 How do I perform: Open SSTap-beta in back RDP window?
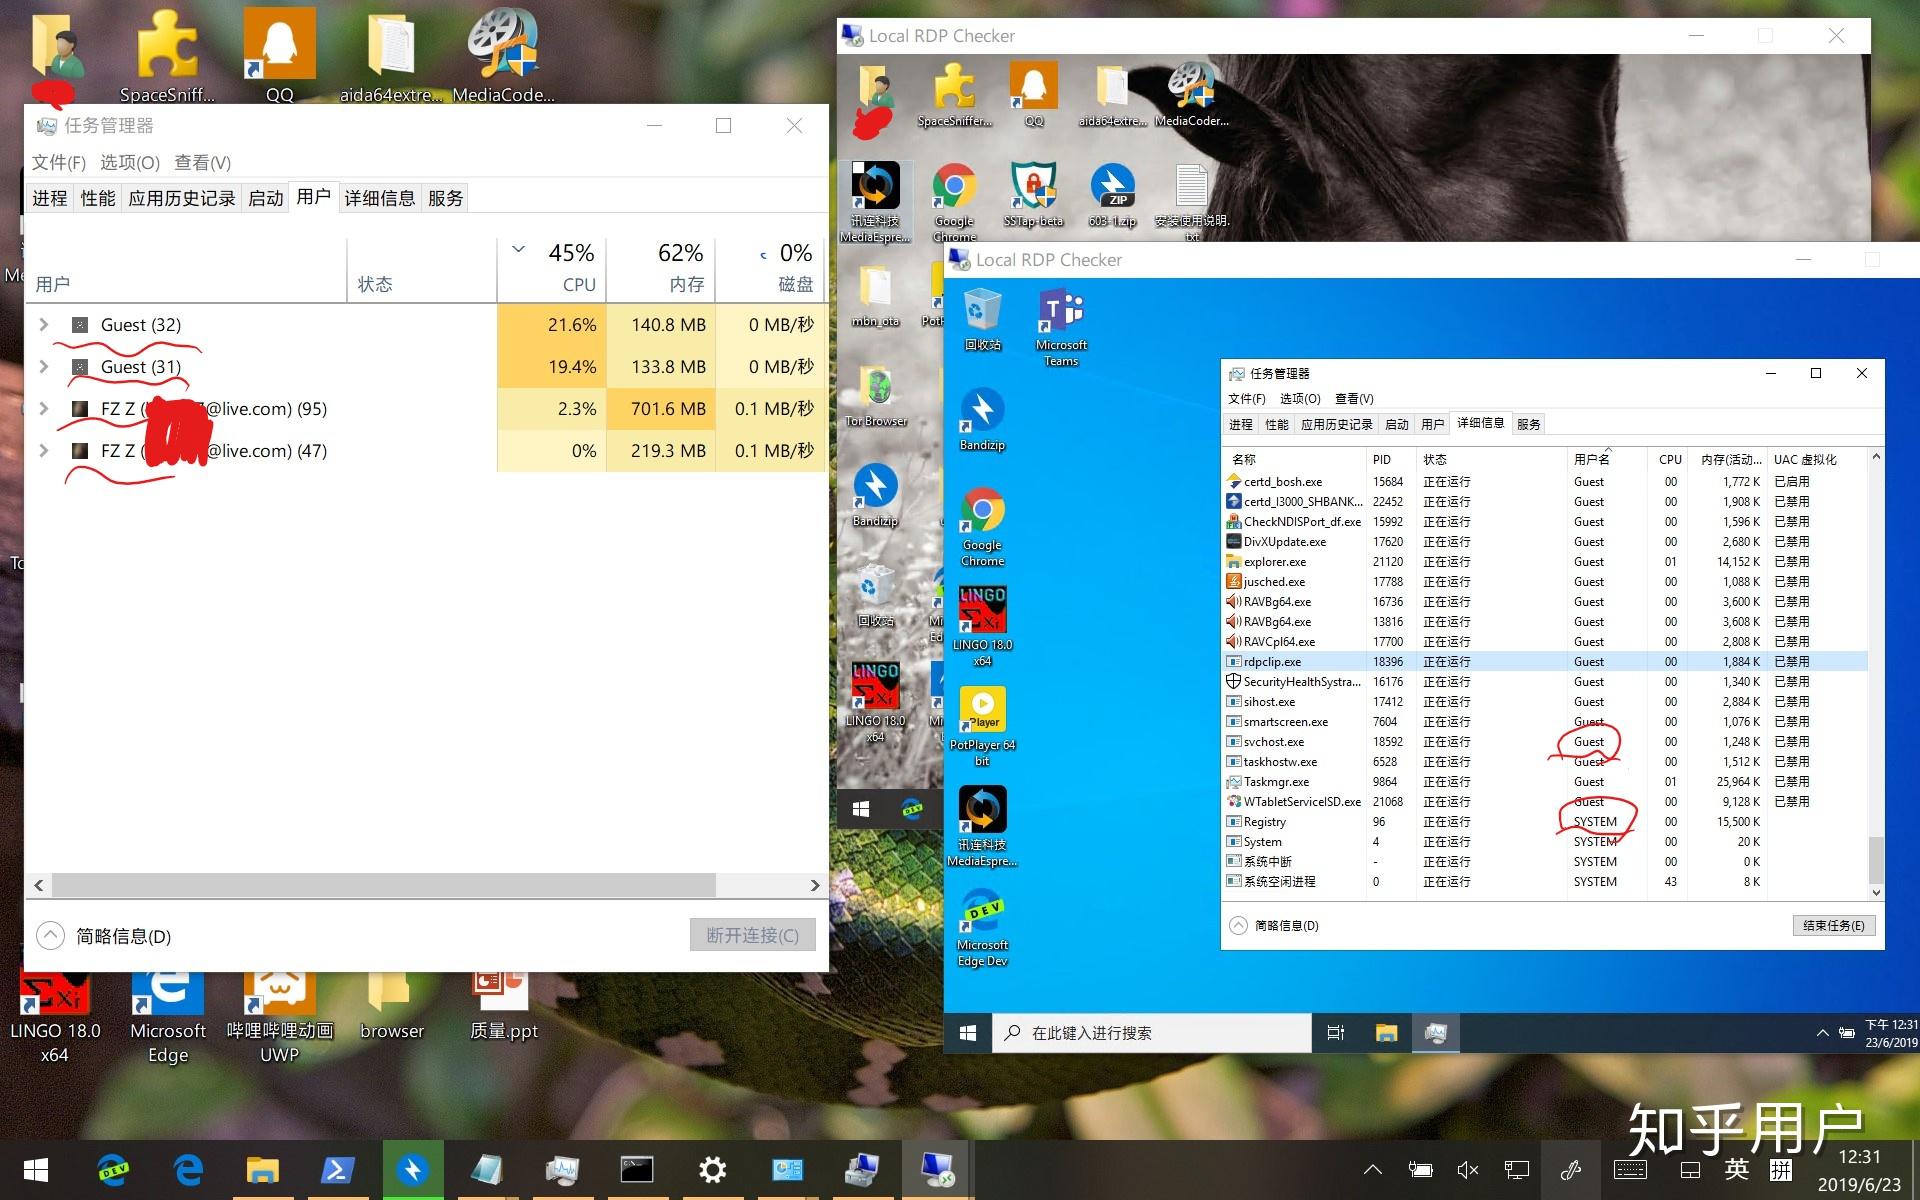click(x=1033, y=195)
